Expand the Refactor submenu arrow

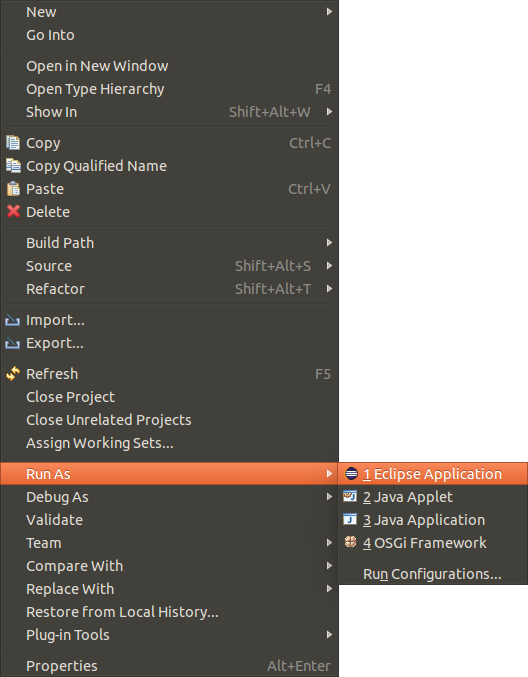(329, 288)
